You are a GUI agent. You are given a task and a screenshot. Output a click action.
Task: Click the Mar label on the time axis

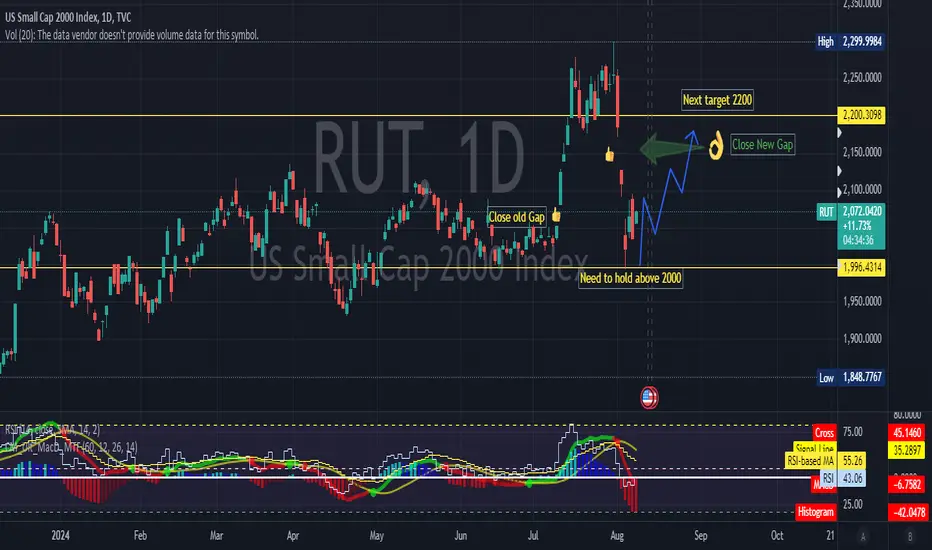[x=216, y=536]
